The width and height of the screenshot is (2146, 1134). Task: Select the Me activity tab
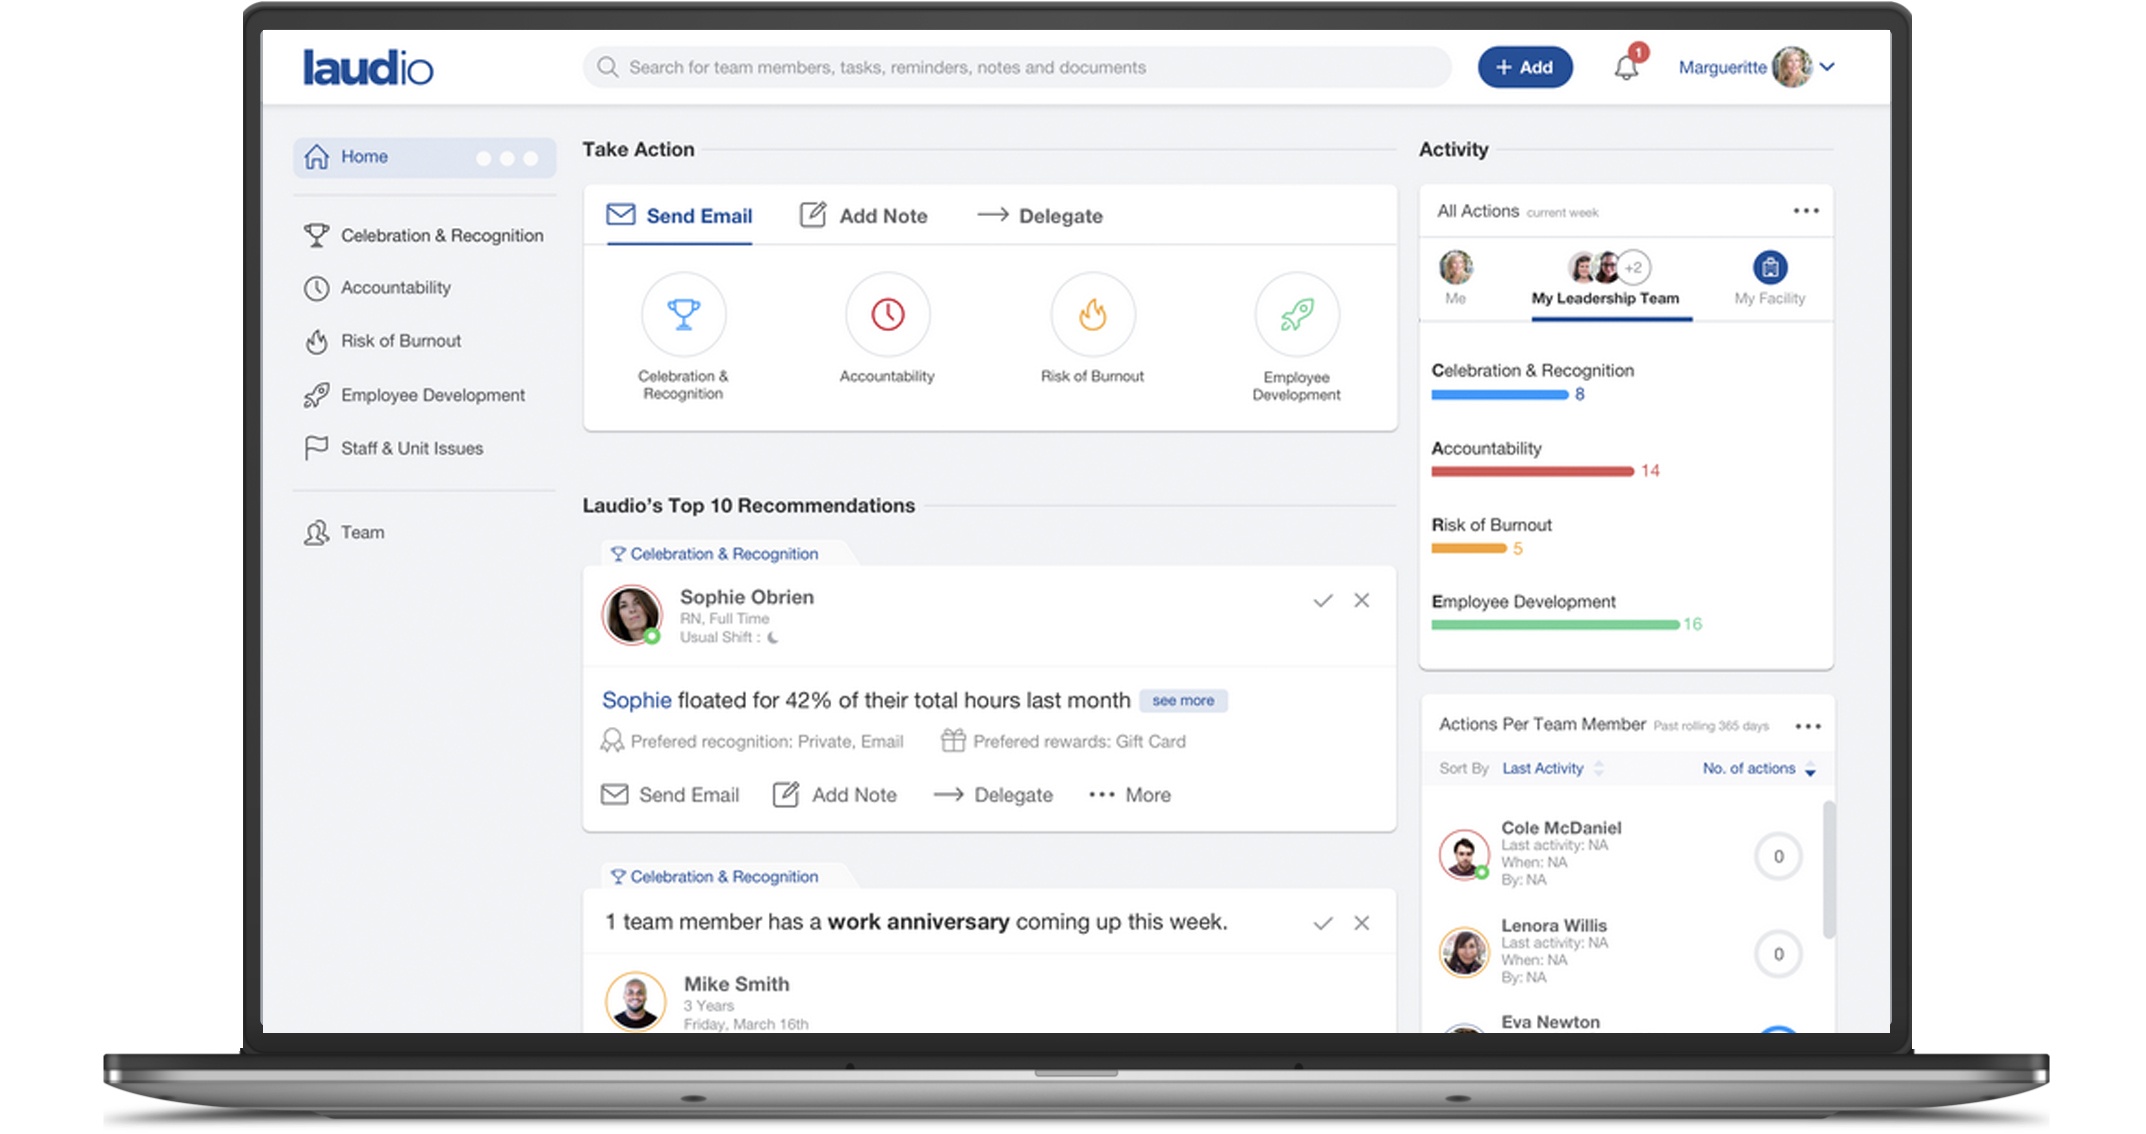pyautogui.click(x=1456, y=277)
